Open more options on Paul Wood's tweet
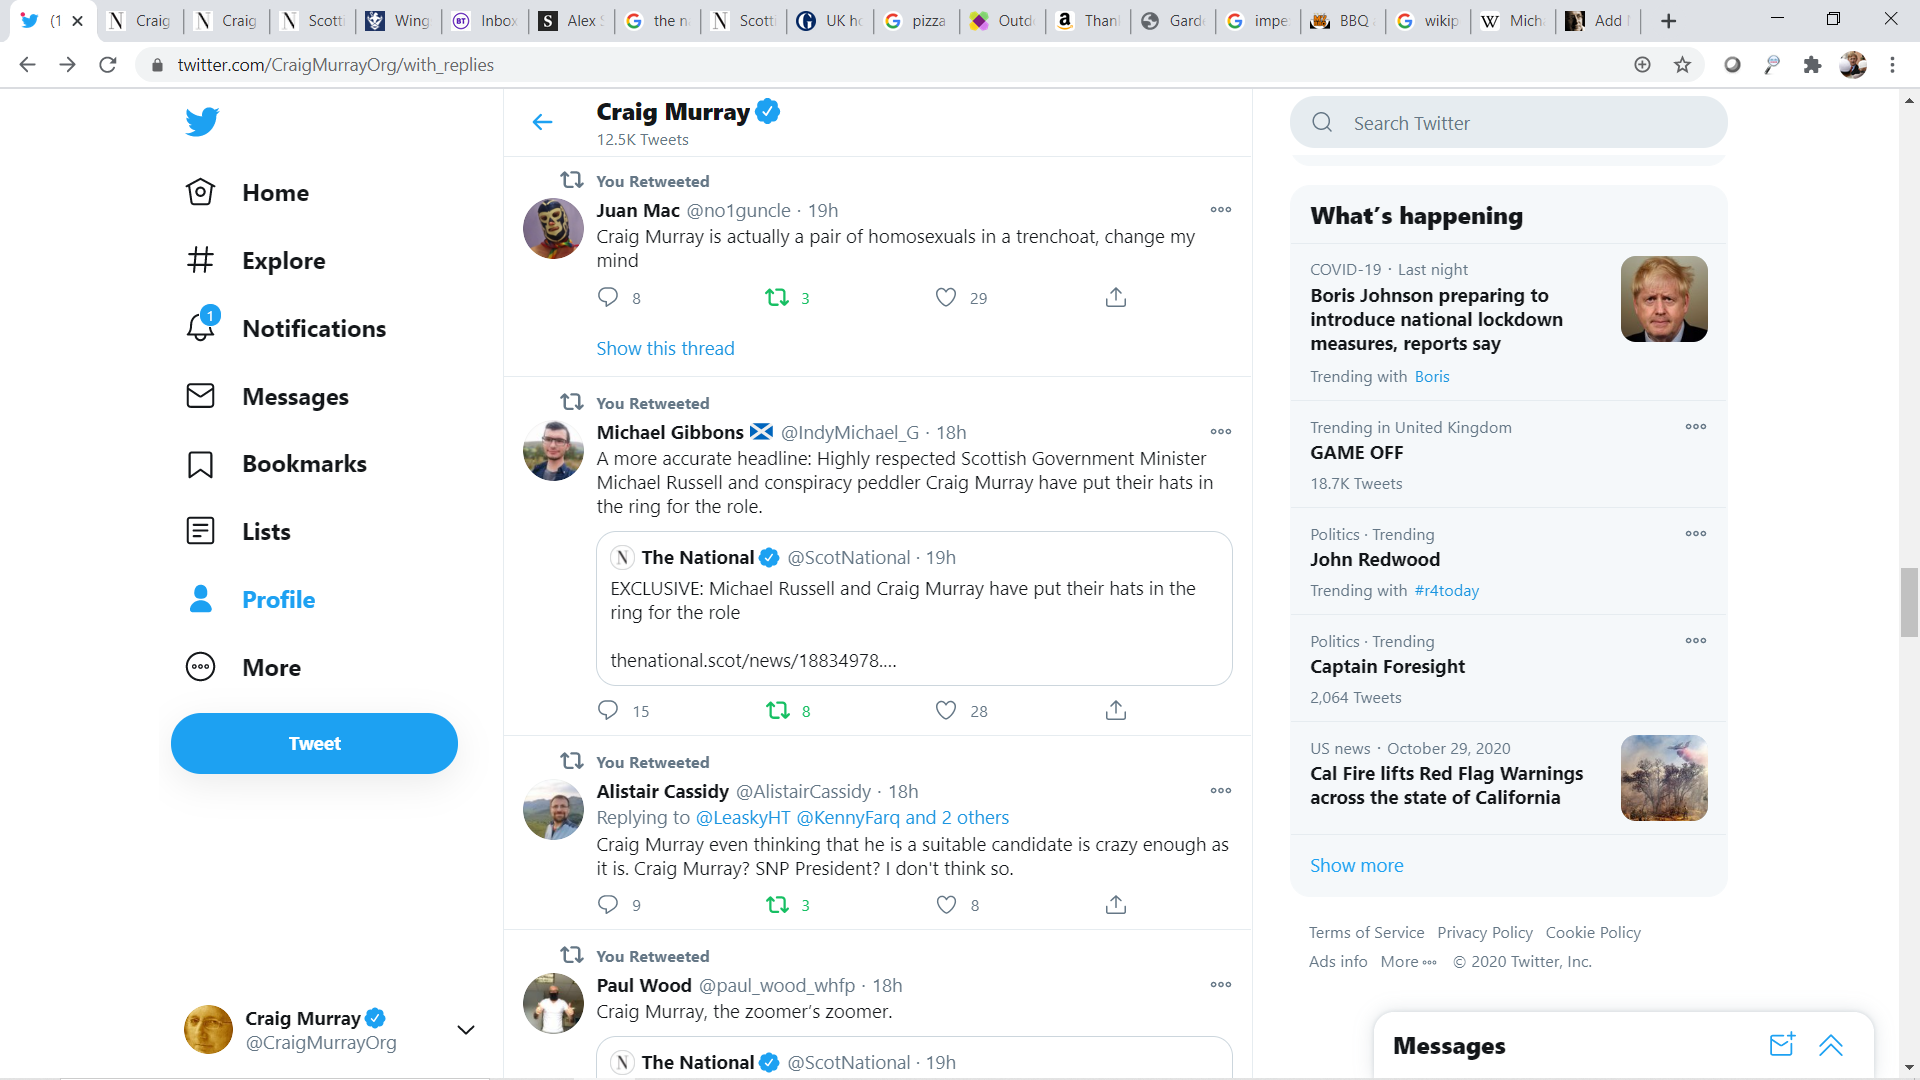 [1221, 985]
